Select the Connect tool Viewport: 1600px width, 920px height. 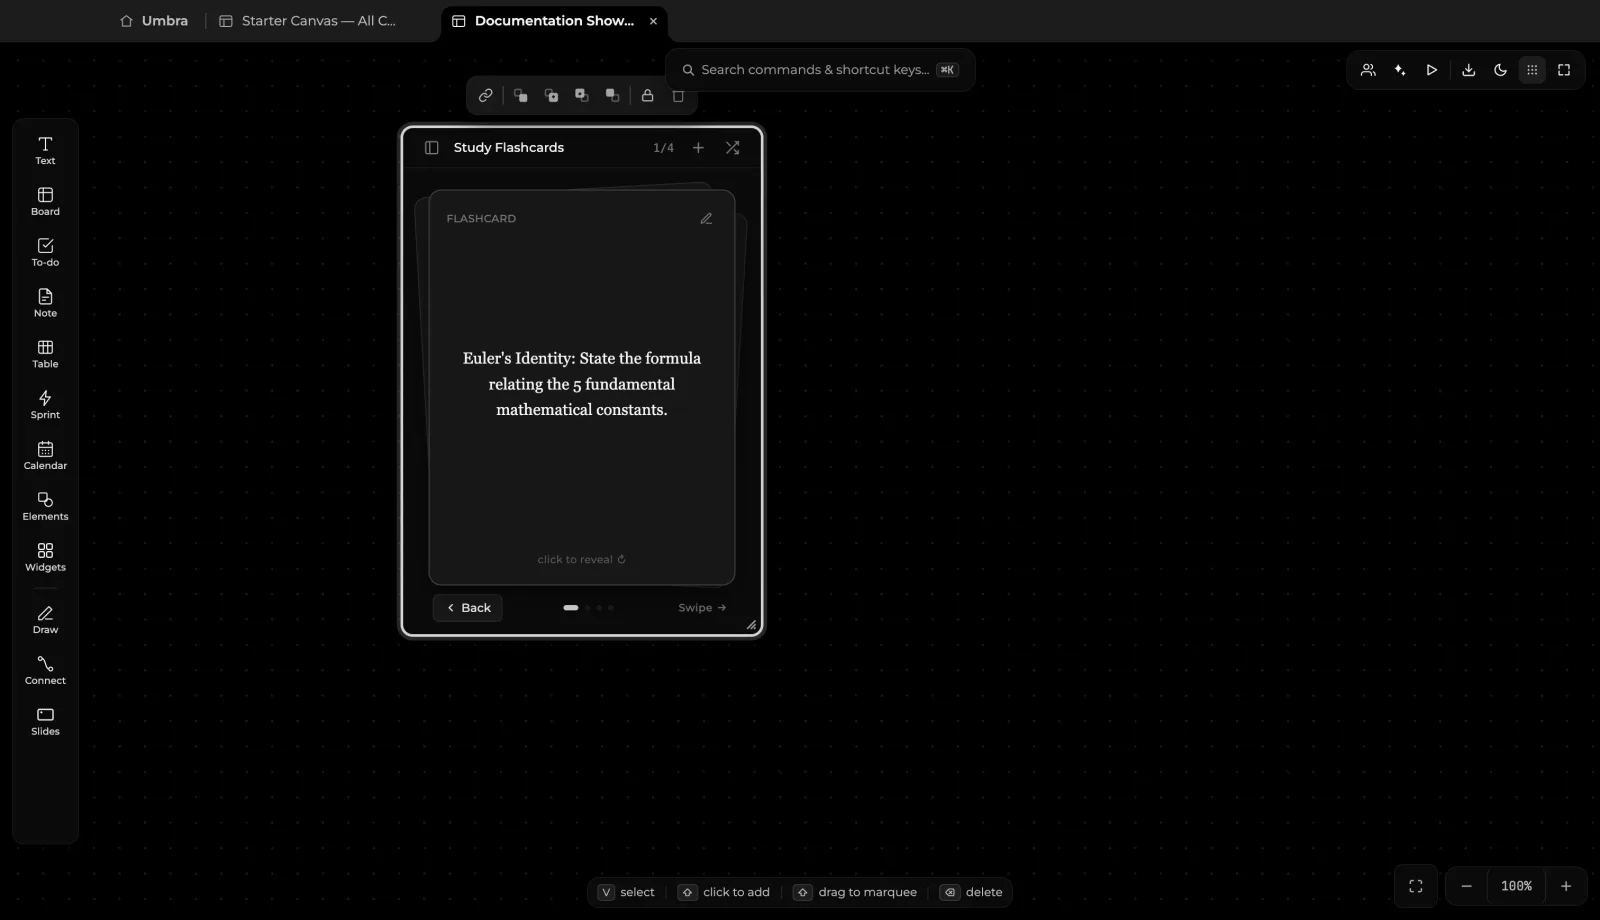[x=45, y=671]
